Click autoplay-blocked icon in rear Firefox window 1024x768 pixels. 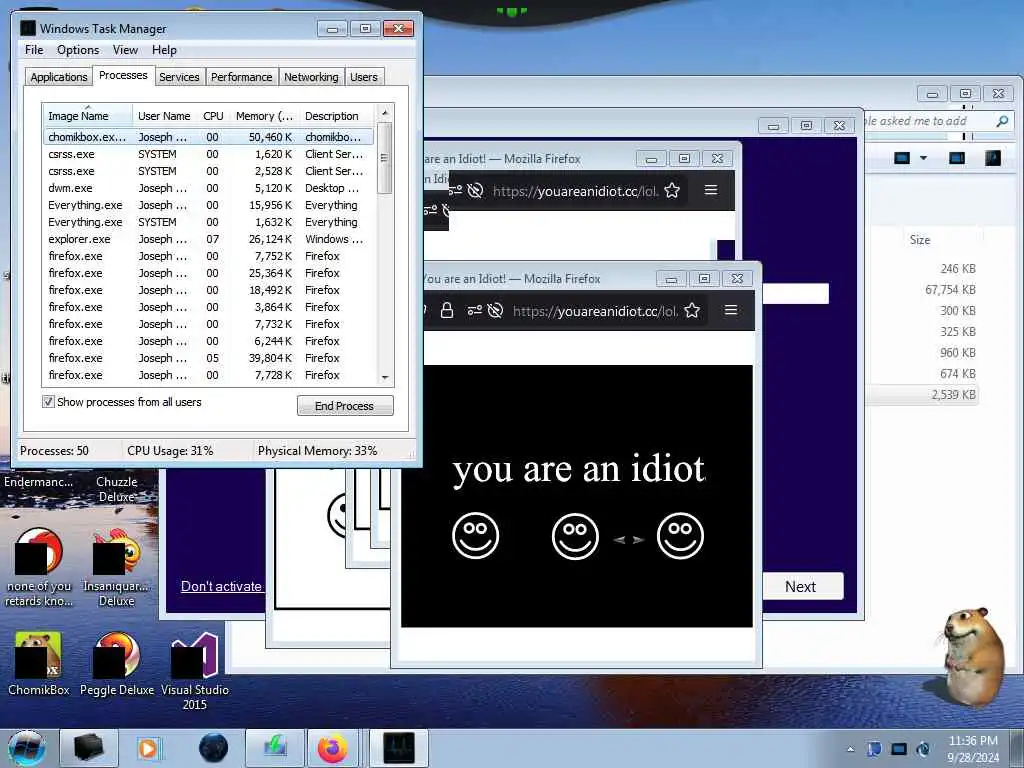point(475,191)
